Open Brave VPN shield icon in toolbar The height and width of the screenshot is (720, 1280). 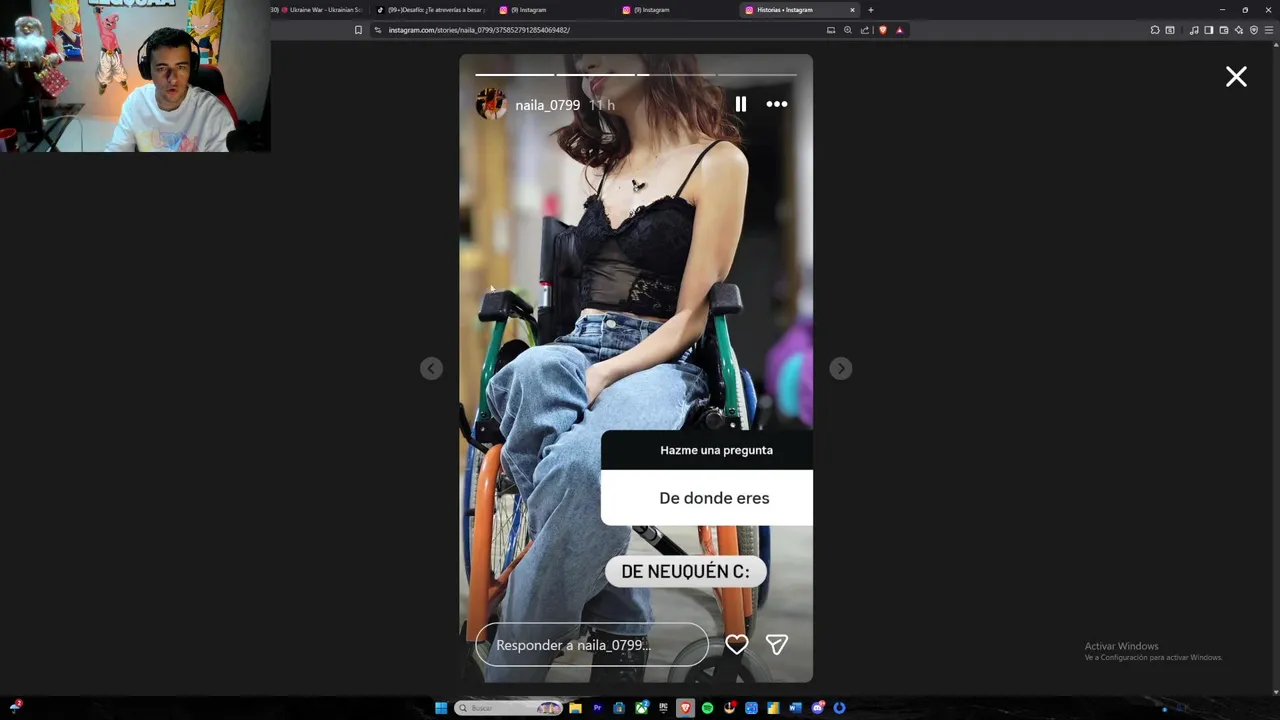[1254, 30]
